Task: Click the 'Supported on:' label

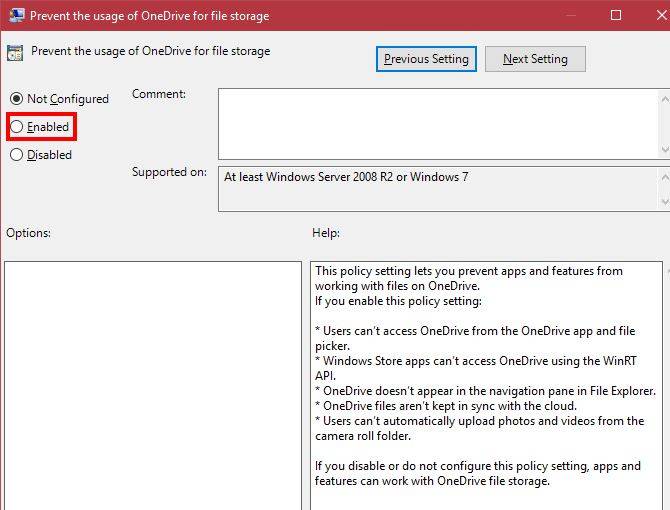Action: tap(169, 172)
